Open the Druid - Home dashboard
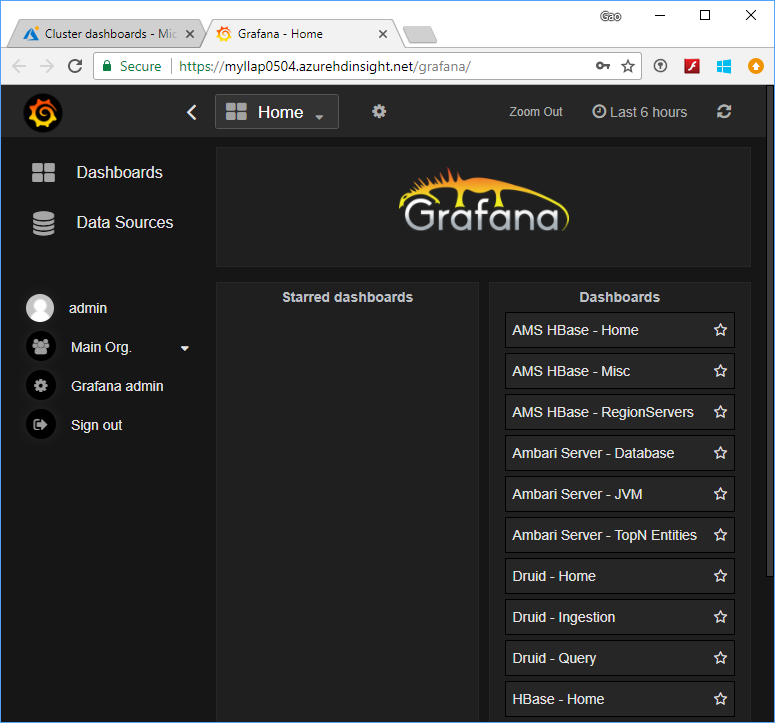Image resolution: width=775 pixels, height=723 pixels. (x=554, y=576)
